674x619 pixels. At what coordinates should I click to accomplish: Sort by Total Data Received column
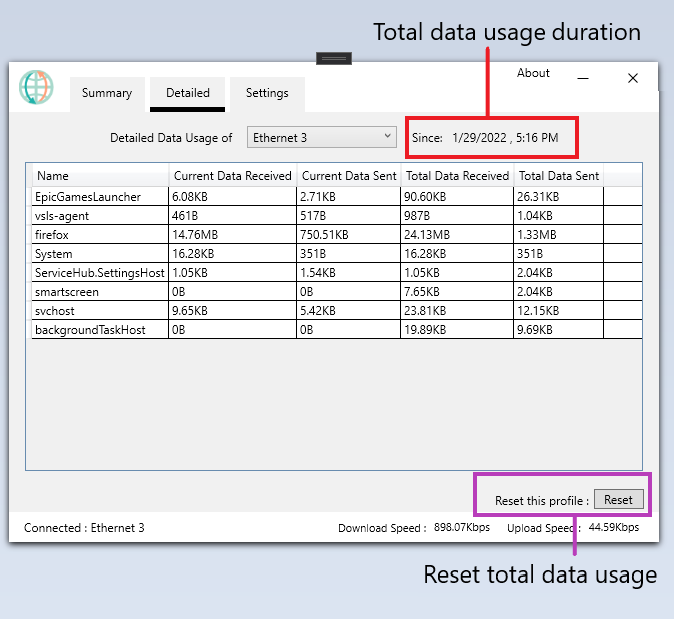click(x=457, y=176)
